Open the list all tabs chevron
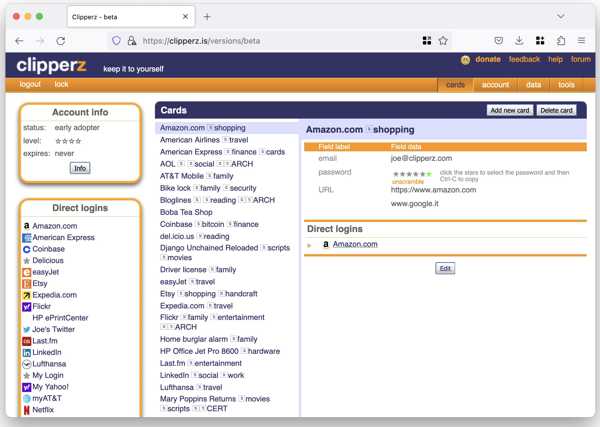600x427 pixels. pyautogui.click(x=561, y=16)
